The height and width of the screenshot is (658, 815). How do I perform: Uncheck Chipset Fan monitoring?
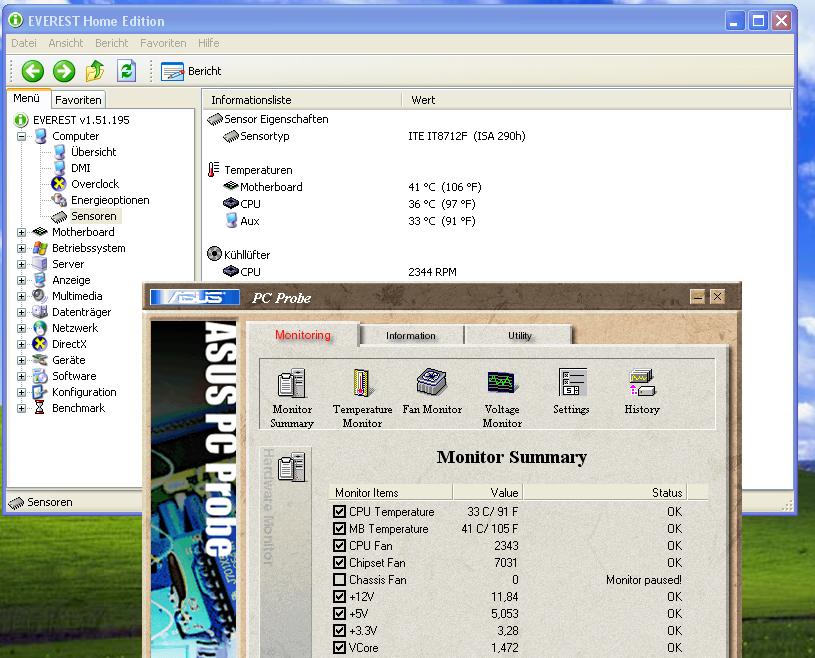(339, 562)
